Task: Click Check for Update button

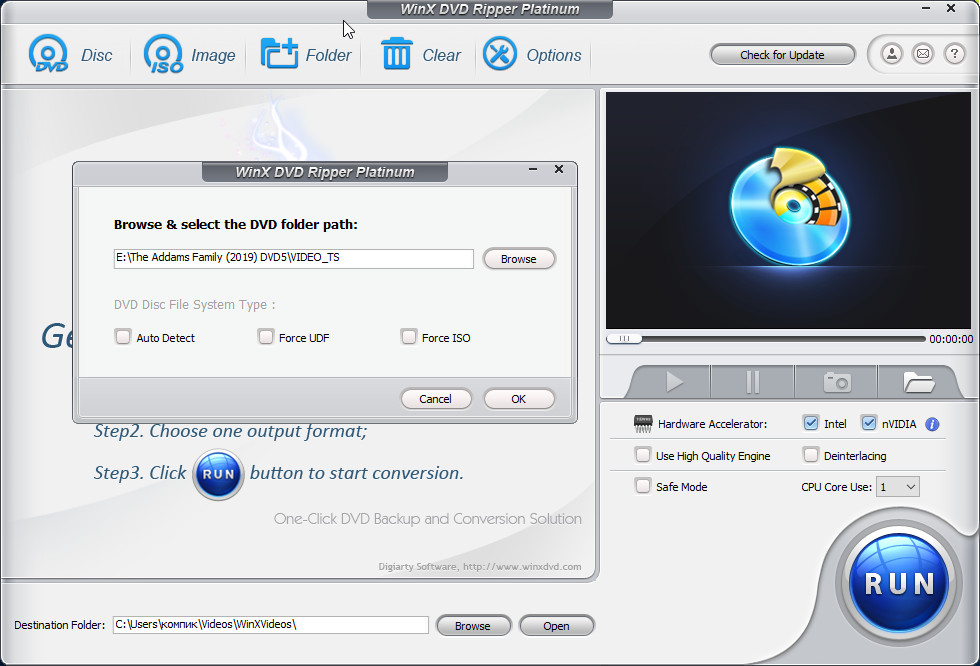Action: [782, 55]
